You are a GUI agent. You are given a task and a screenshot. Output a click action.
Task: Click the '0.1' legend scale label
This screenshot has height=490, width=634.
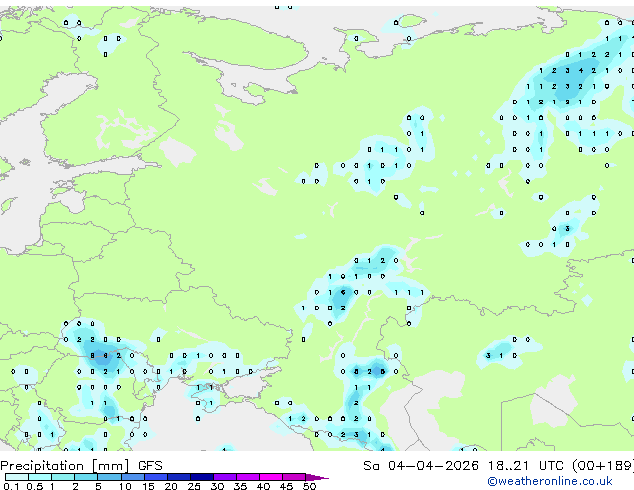[x=11, y=486]
